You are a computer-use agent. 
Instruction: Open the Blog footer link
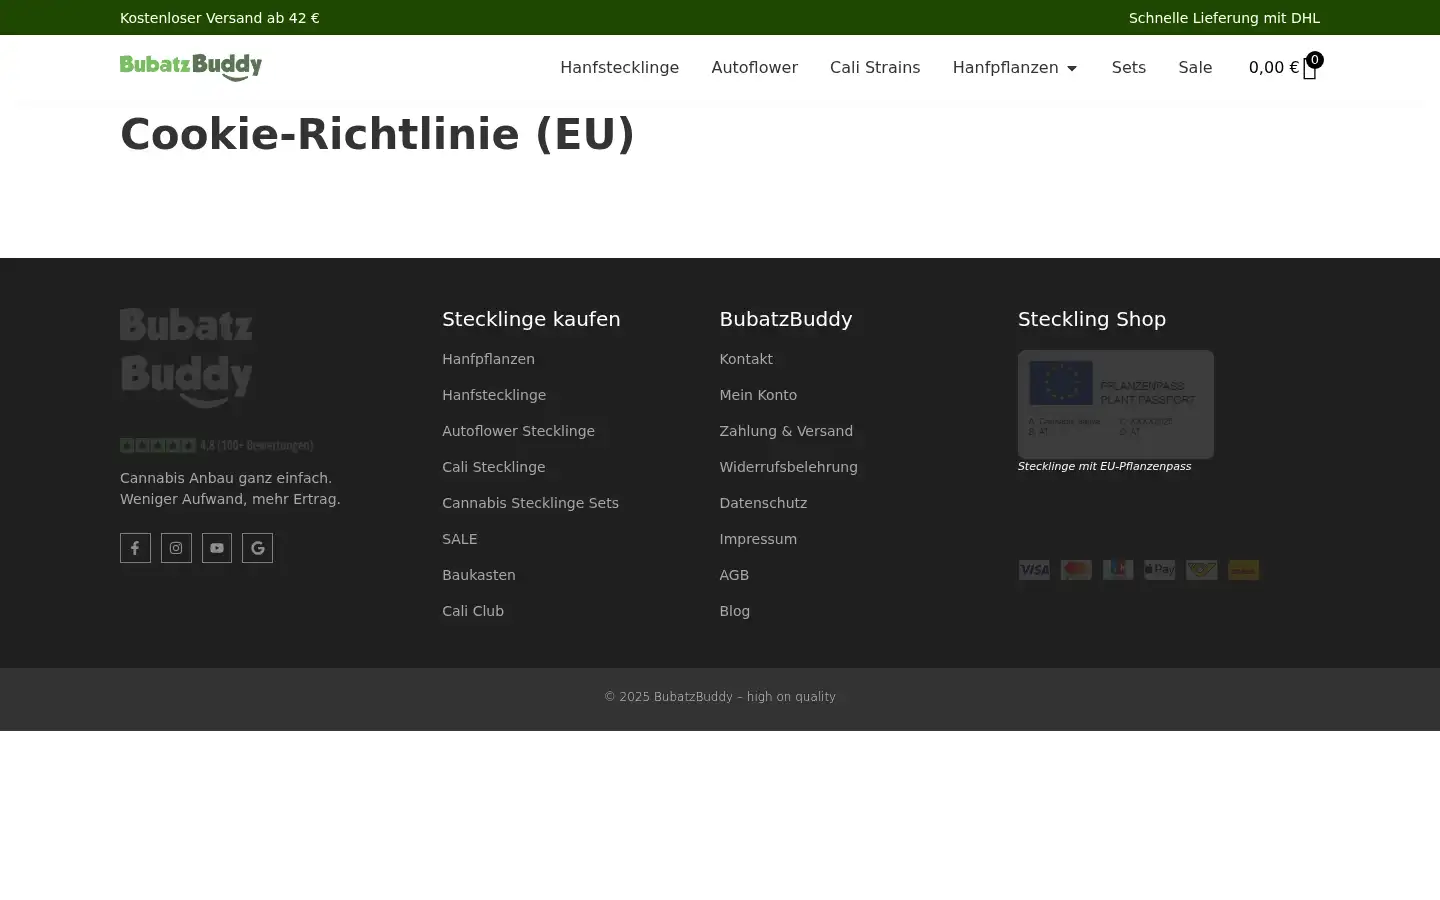click(x=734, y=611)
